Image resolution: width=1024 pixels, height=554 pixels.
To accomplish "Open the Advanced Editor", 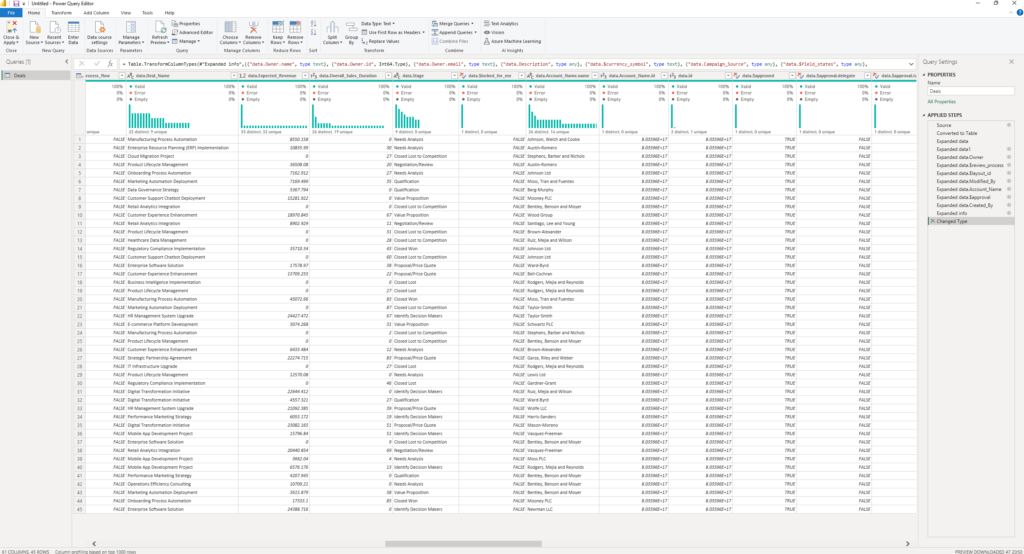I will click(x=193, y=32).
